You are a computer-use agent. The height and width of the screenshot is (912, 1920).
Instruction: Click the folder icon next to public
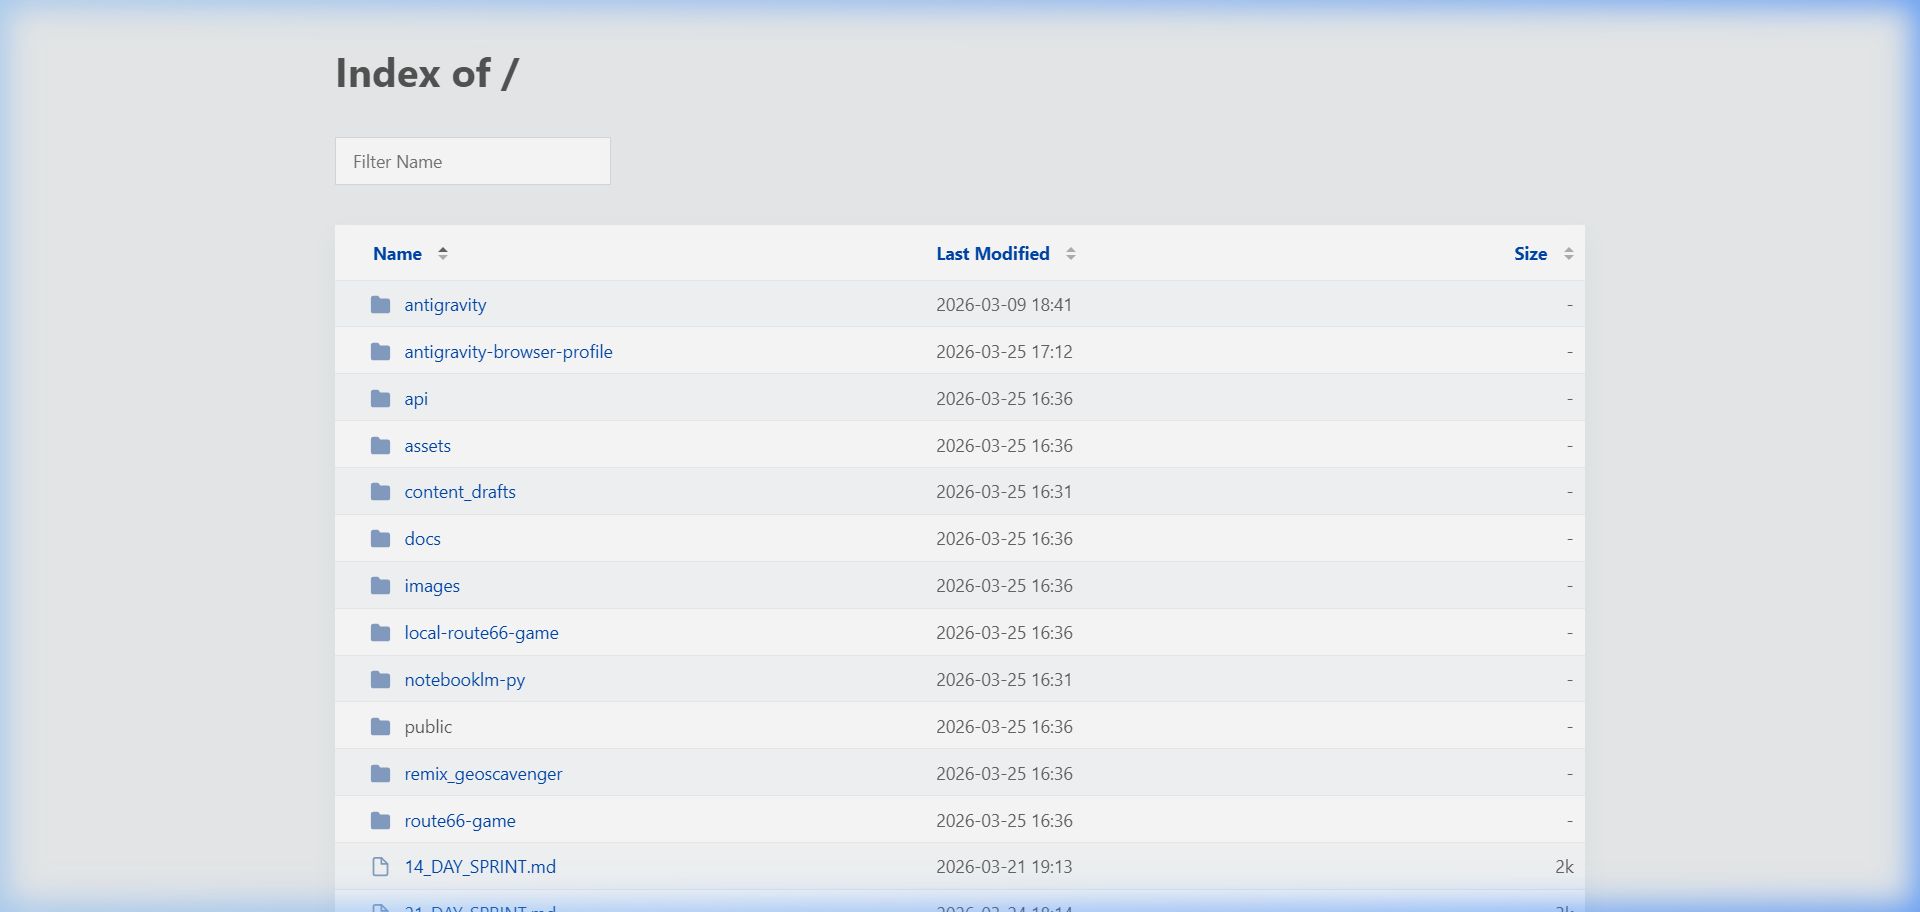coord(380,727)
